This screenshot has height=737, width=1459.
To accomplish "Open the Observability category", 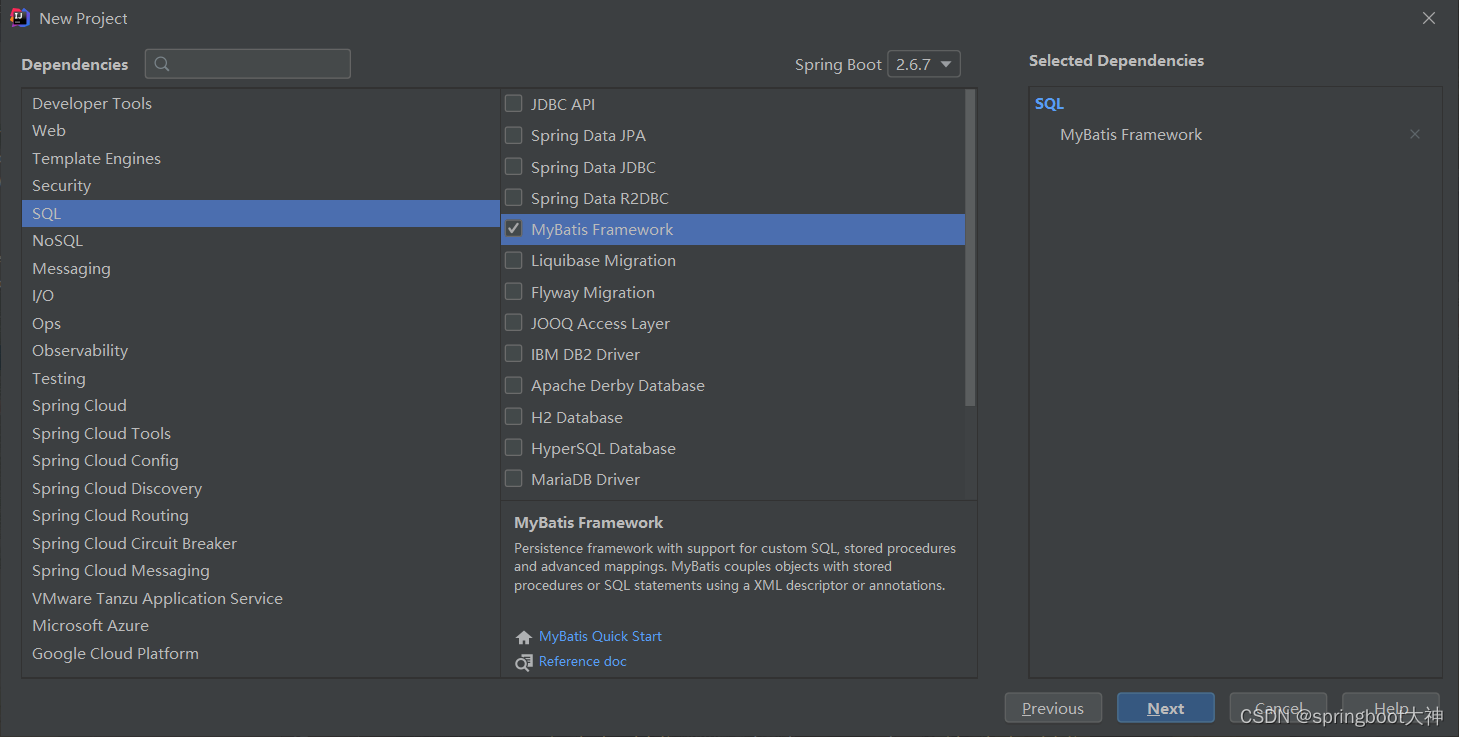I will [x=260, y=351].
